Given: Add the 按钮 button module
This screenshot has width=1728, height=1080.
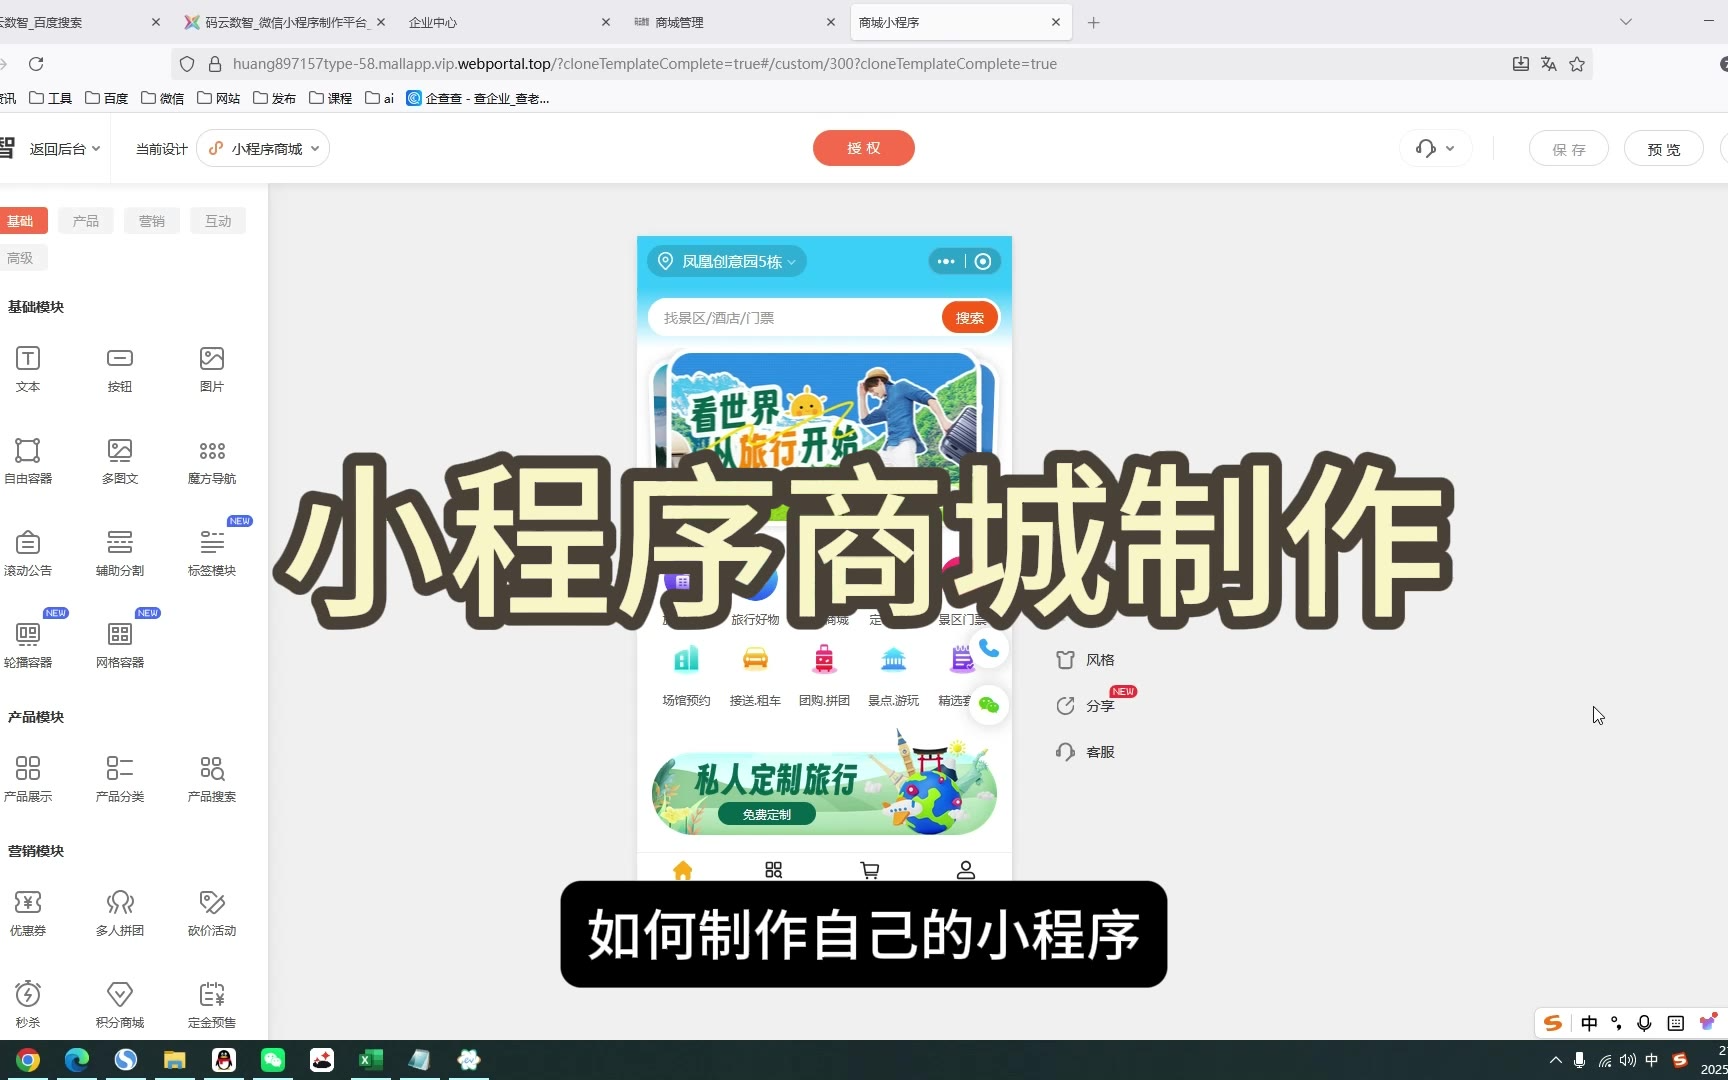Looking at the screenshot, I should pos(120,368).
